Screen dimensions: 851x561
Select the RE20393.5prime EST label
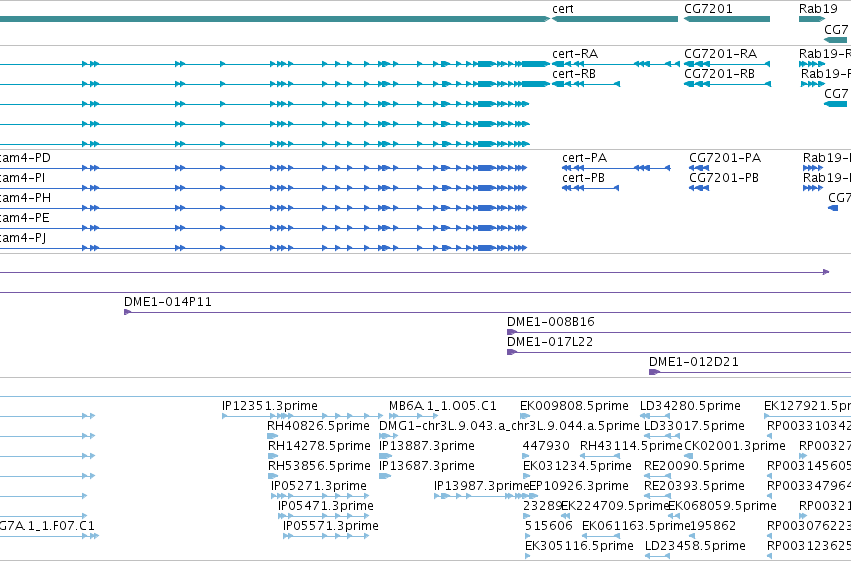point(694,486)
